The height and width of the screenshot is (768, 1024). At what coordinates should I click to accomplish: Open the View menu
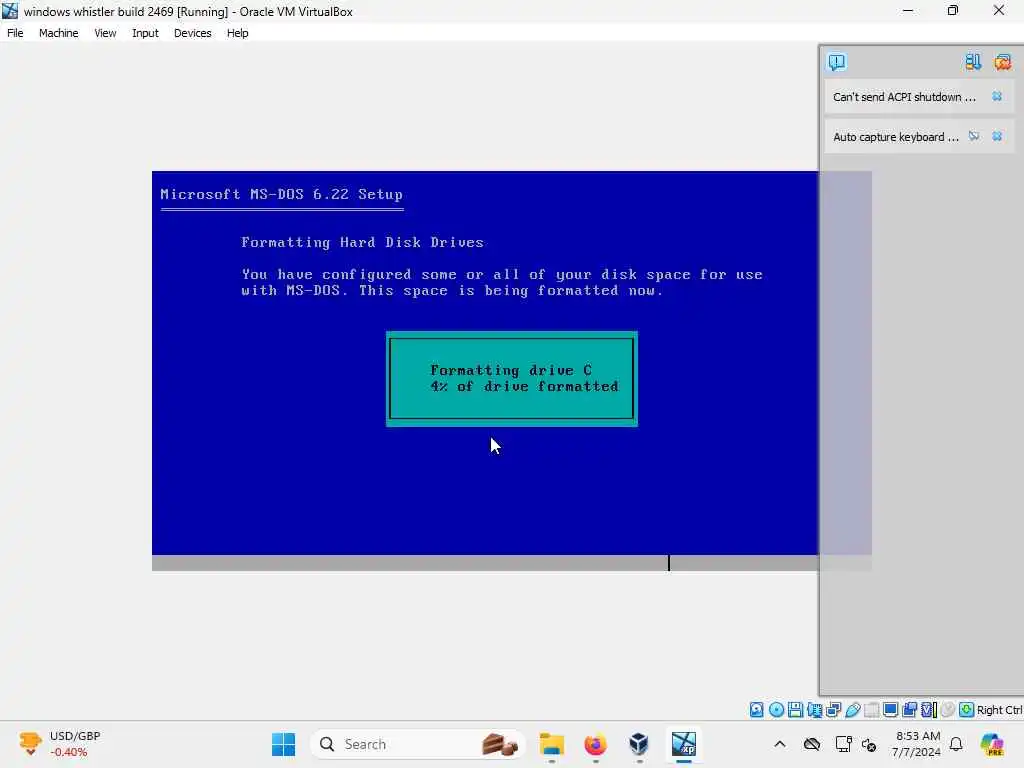[104, 33]
